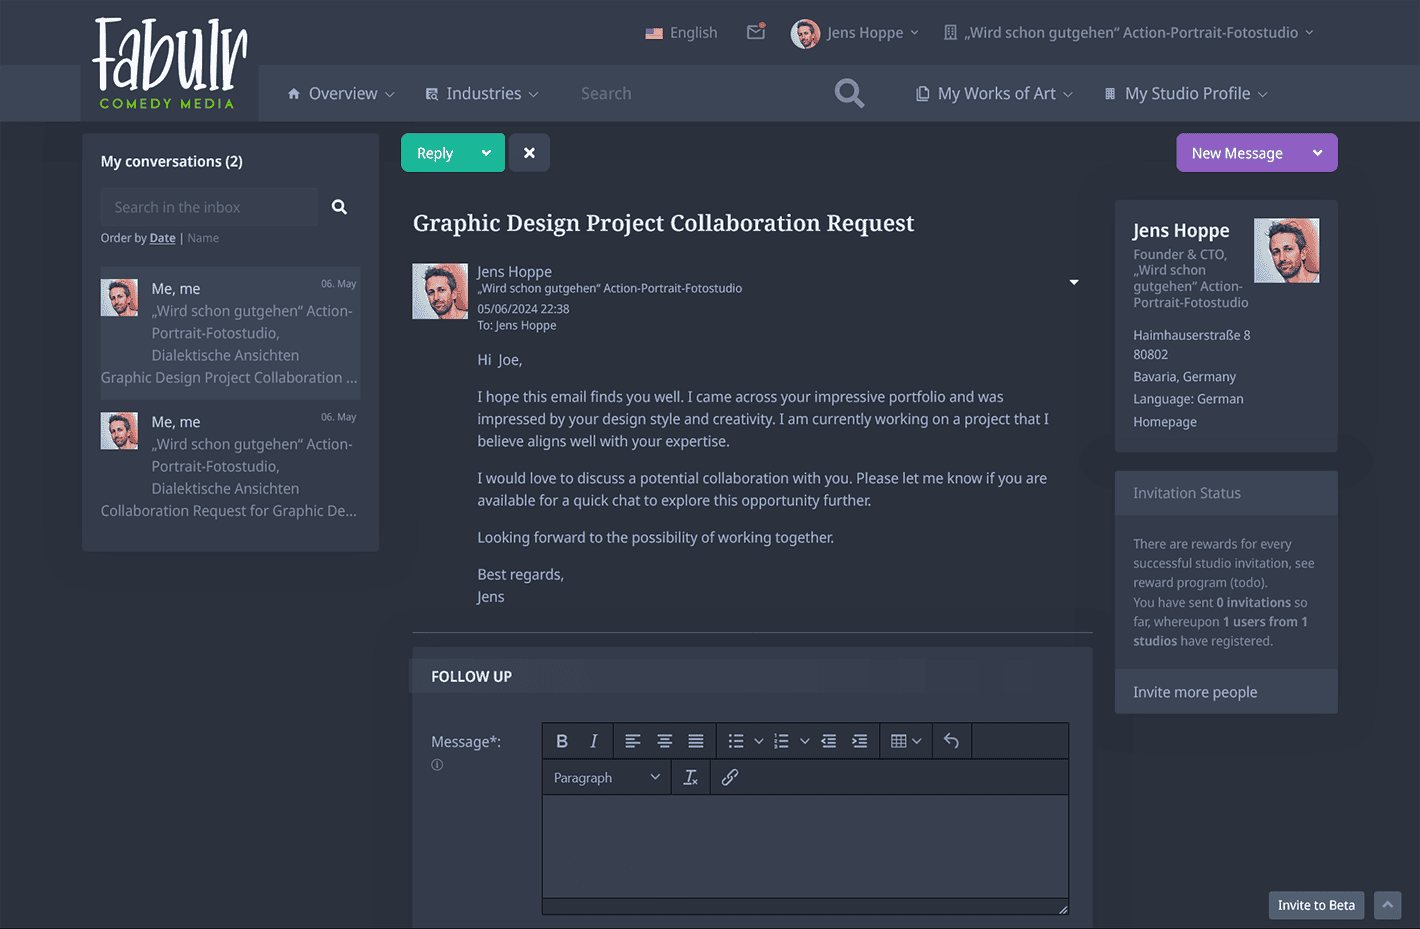
Task: Open the insert table dropdown
Action: pos(905,741)
